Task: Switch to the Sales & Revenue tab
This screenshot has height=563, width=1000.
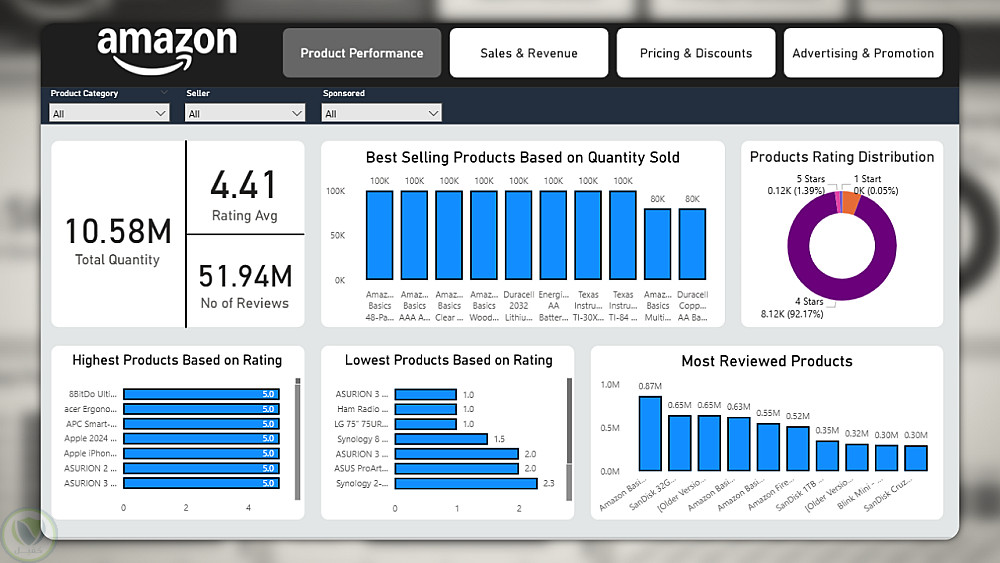Action: coord(529,53)
